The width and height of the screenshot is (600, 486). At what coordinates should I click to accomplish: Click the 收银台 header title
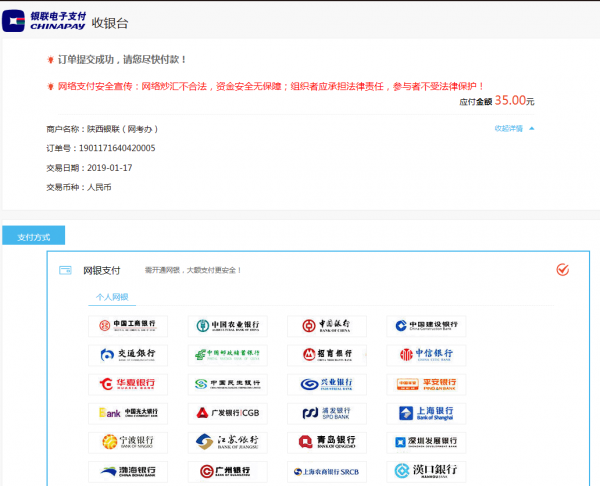[110, 23]
